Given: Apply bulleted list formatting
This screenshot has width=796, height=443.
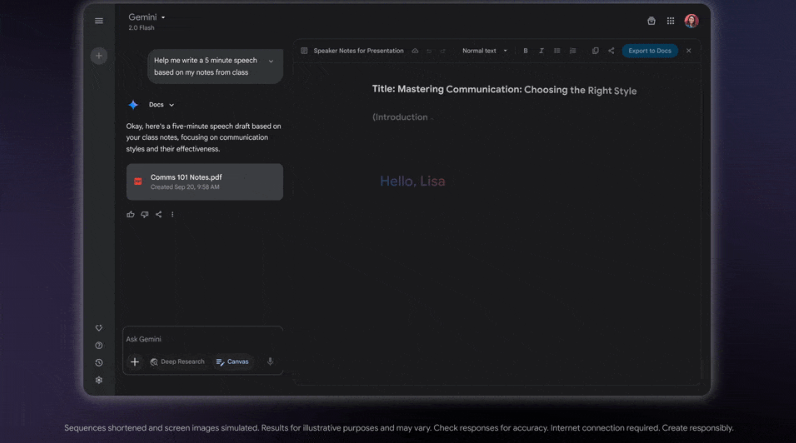Looking at the screenshot, I should coord(557,51).
